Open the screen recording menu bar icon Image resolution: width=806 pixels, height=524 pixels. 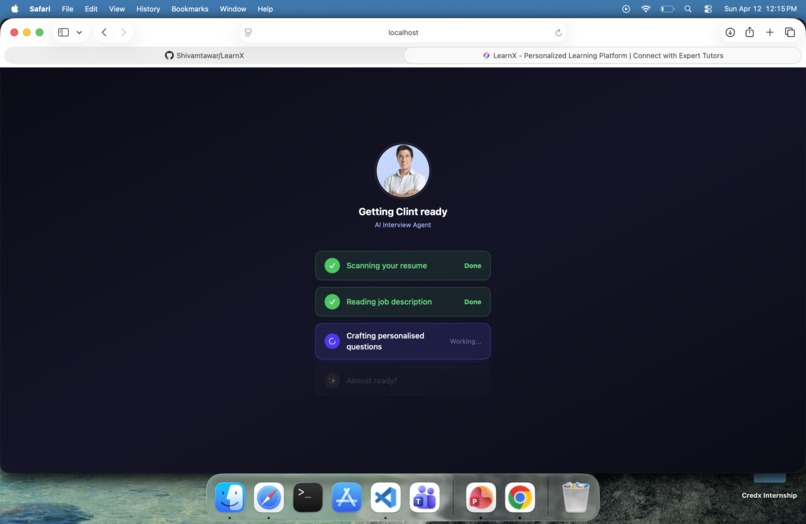626,9
